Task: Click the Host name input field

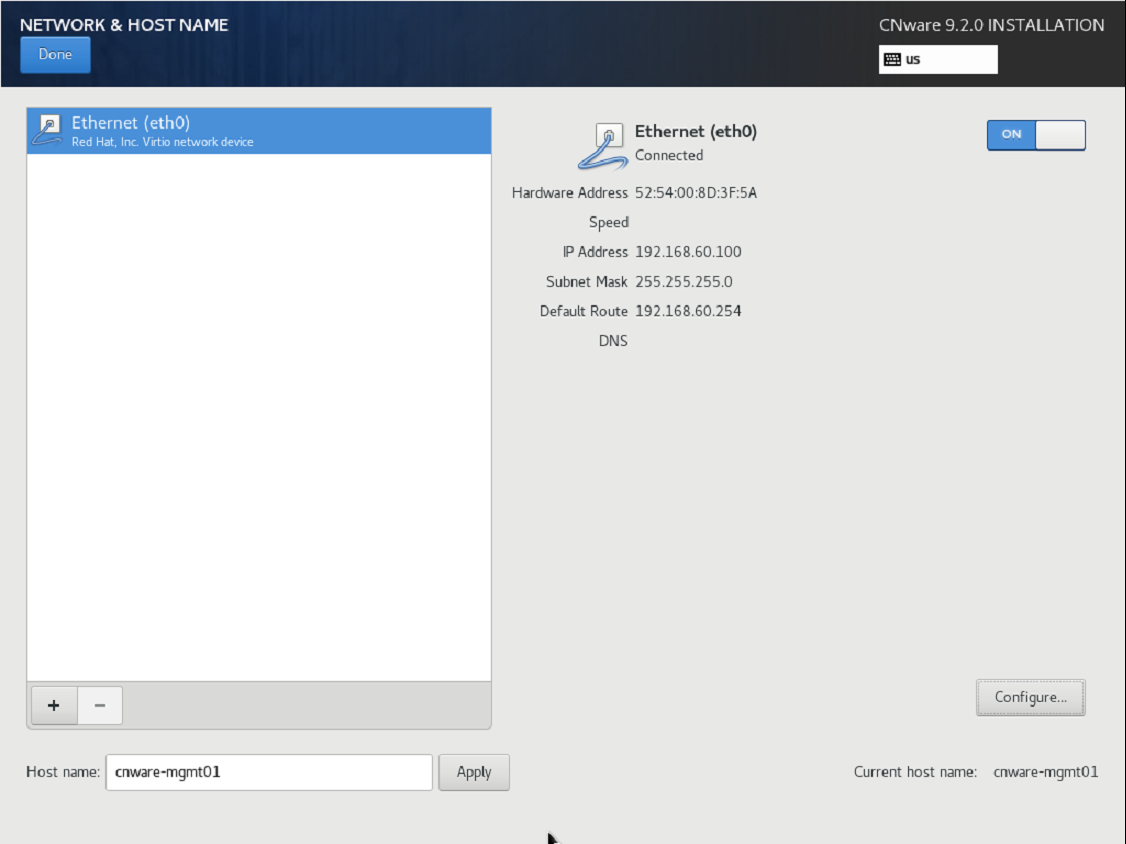Action: pyautogui.click(x=269, y=772)
